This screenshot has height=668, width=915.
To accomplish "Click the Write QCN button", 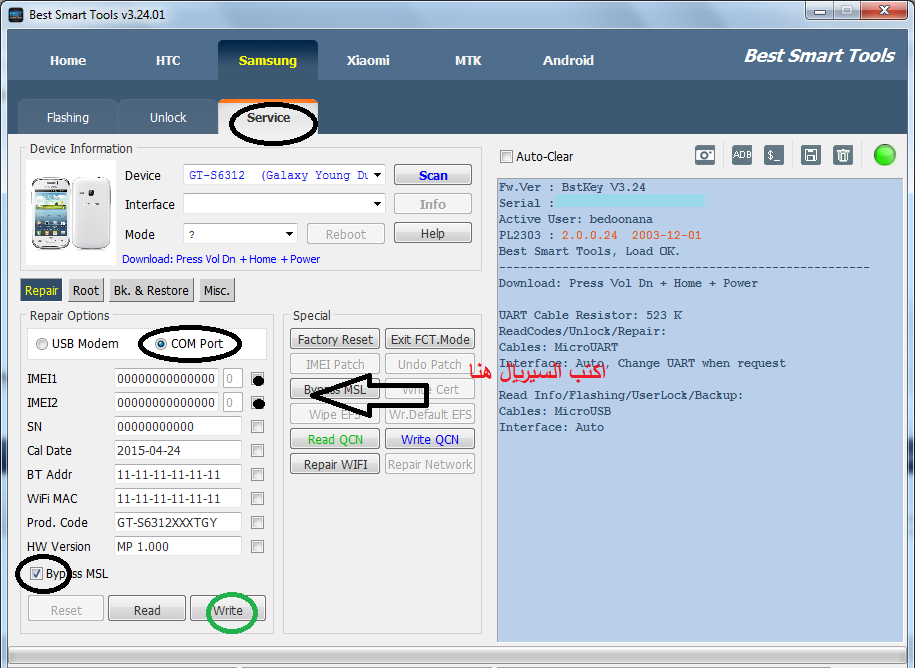I will tap(430, 439).
